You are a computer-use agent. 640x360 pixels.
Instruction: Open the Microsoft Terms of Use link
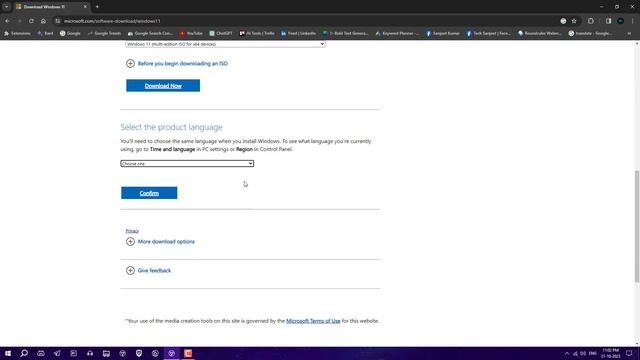click(313, 321)
